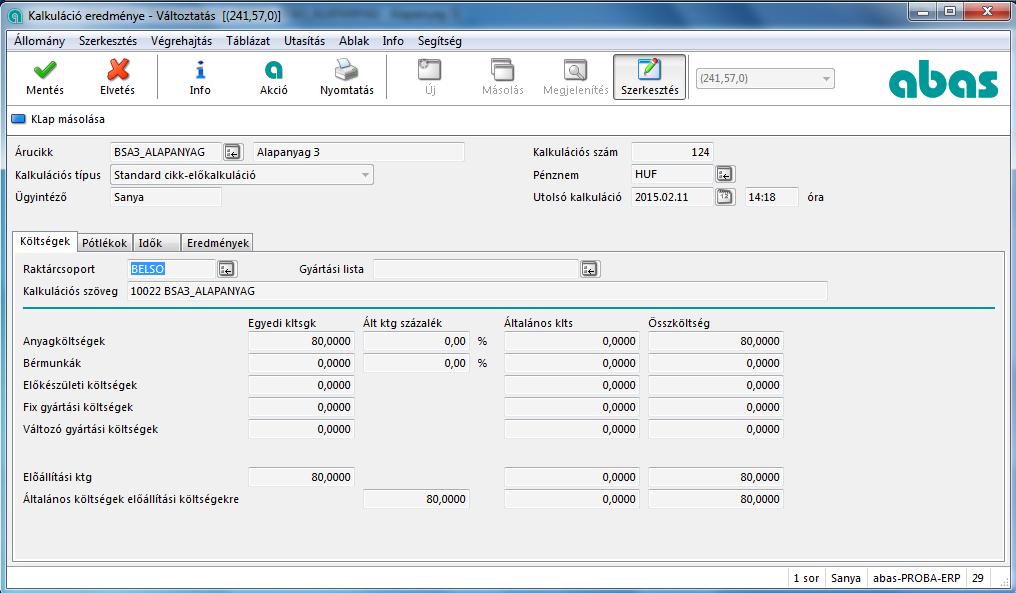
Task: Switch to the Idők tab
Action: coord(156,243)
